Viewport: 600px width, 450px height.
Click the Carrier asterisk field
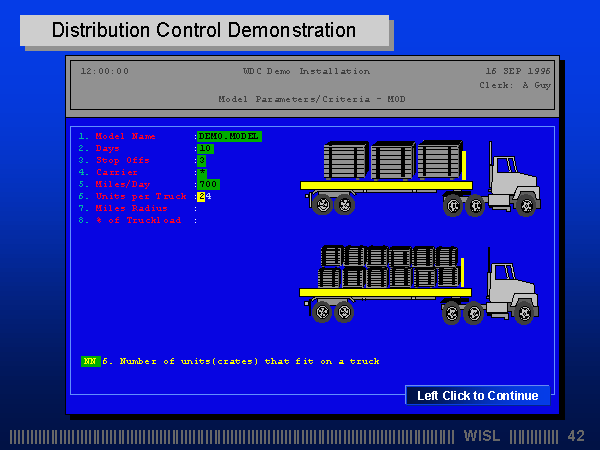point(202,172)
